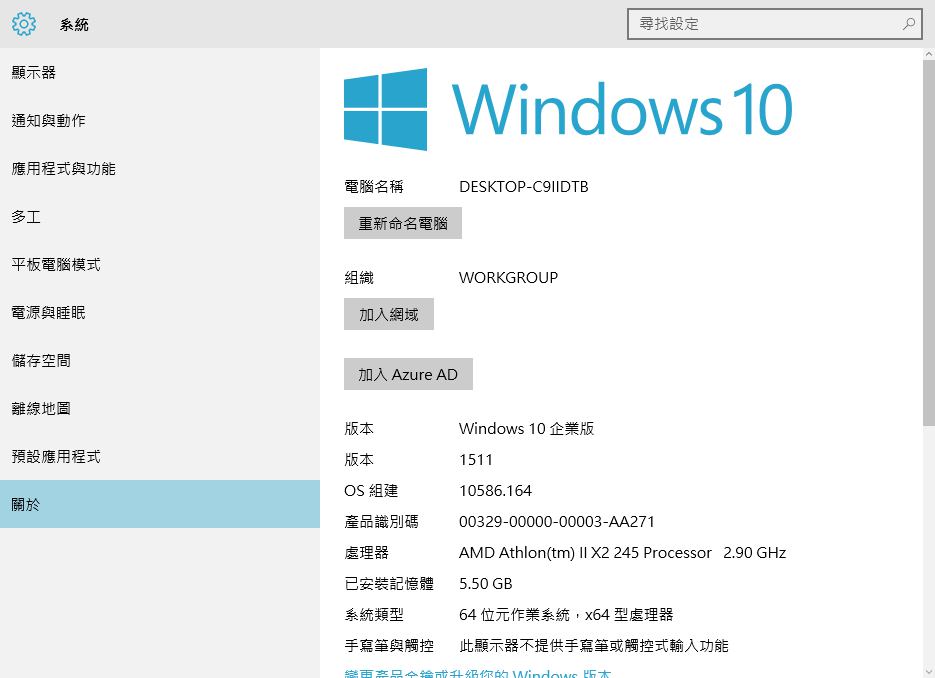Open 平板電腦模式 settings
This screenshot has width=935, height=678.
click(x=160, y=264)
